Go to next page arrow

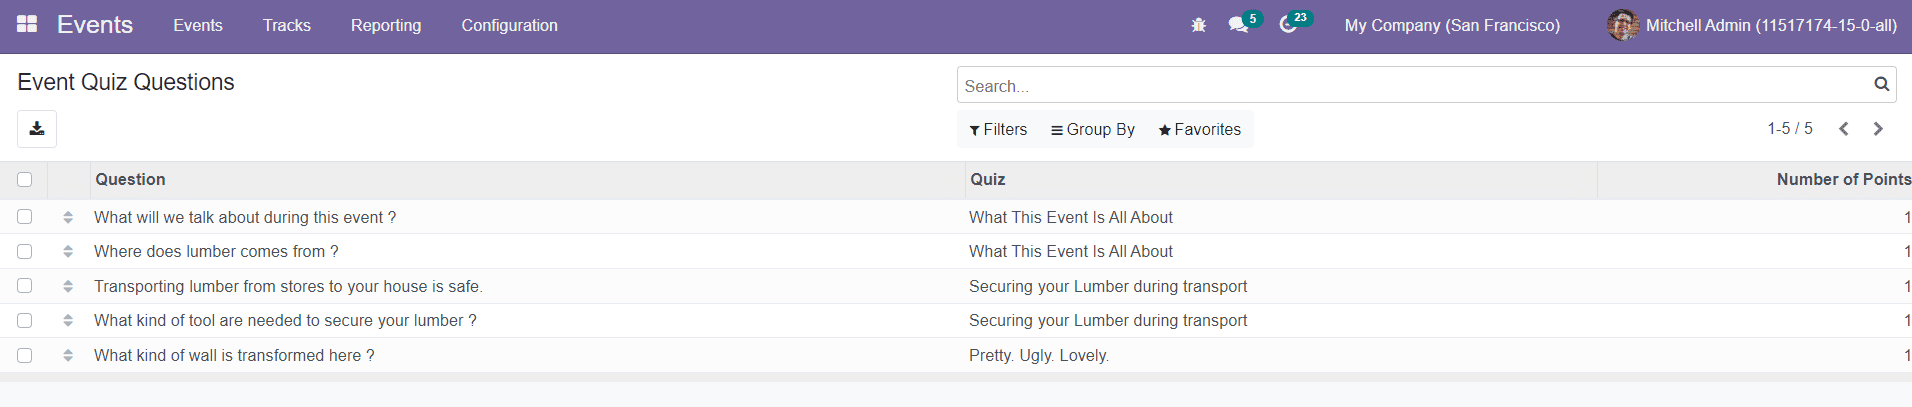[x=1878, y=129]
